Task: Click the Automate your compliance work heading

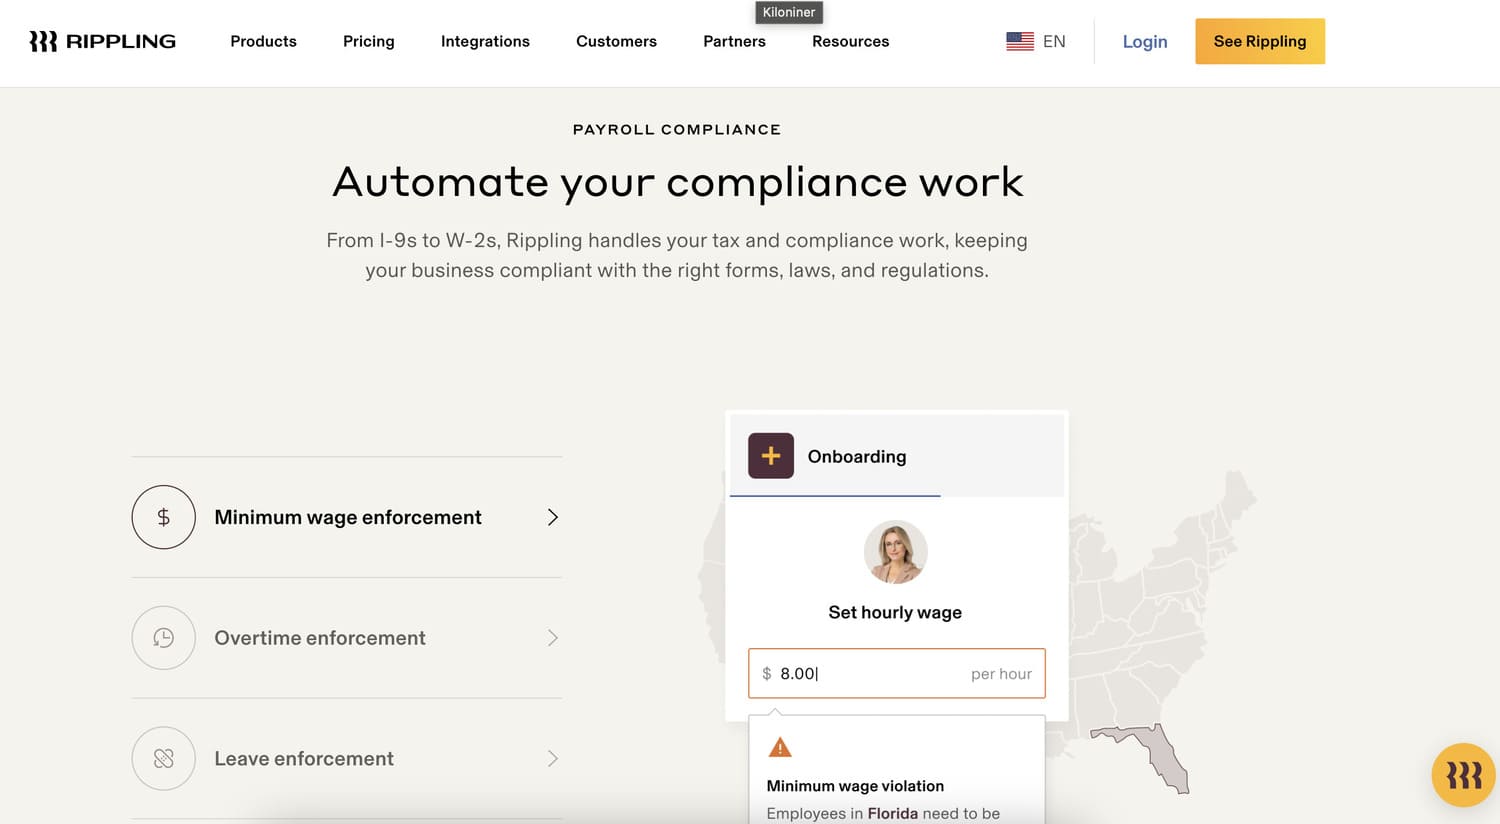Action: 677,182
